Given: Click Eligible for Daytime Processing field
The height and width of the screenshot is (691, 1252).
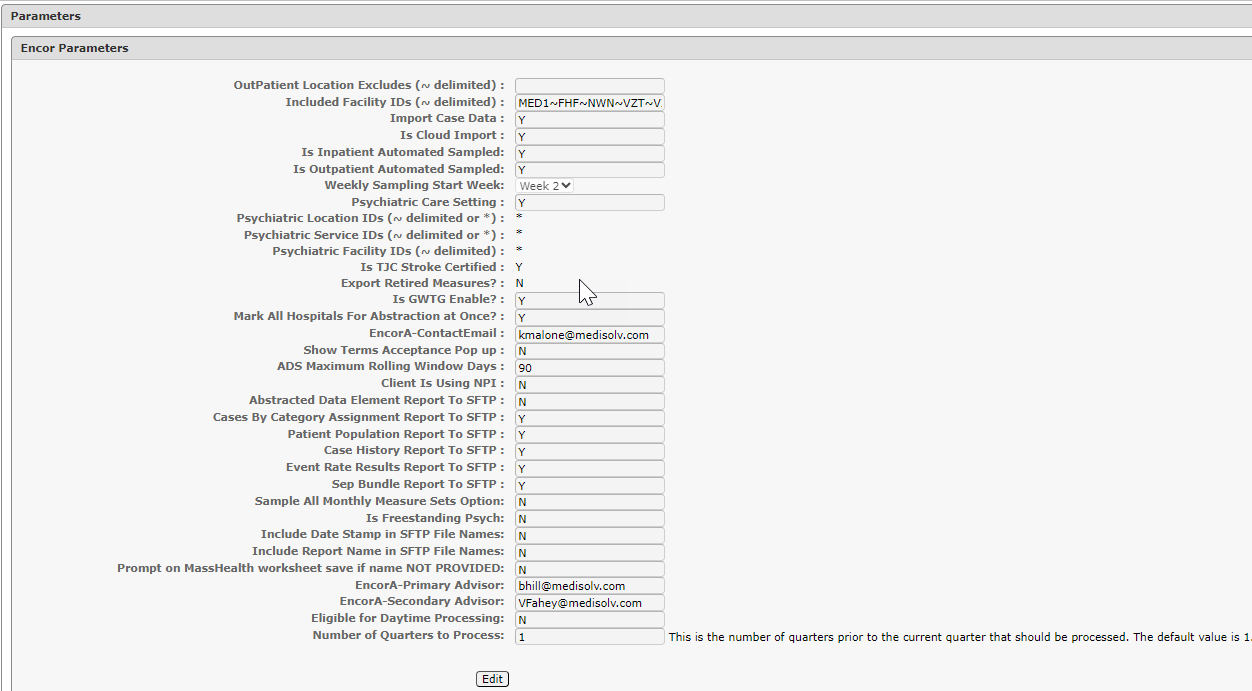Looking at the screenshot, I should click(590, 619).
